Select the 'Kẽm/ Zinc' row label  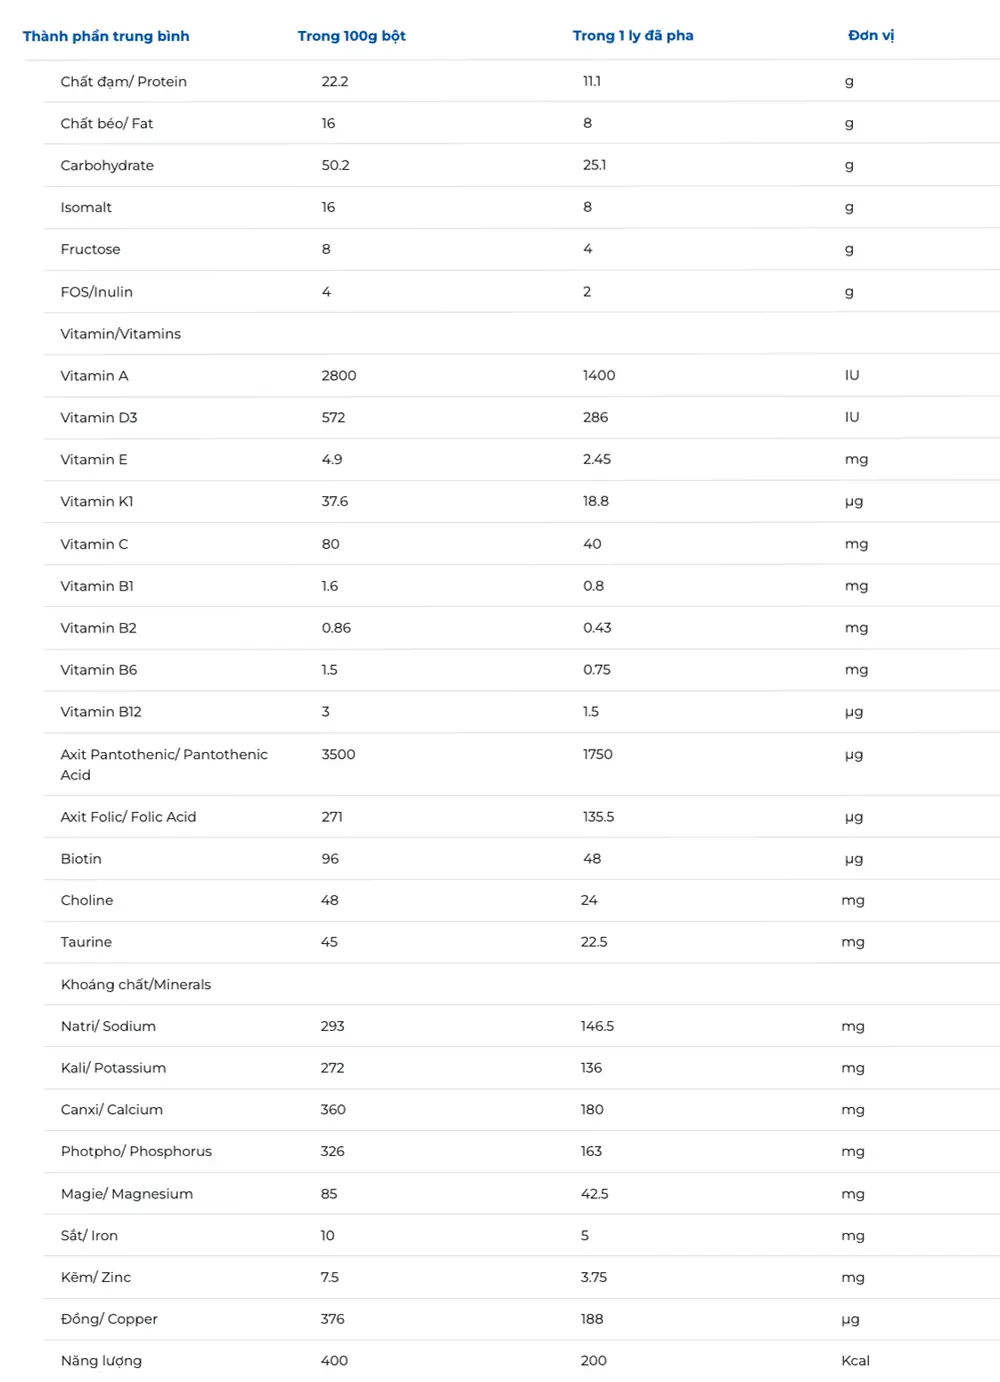click(96, 1278)
